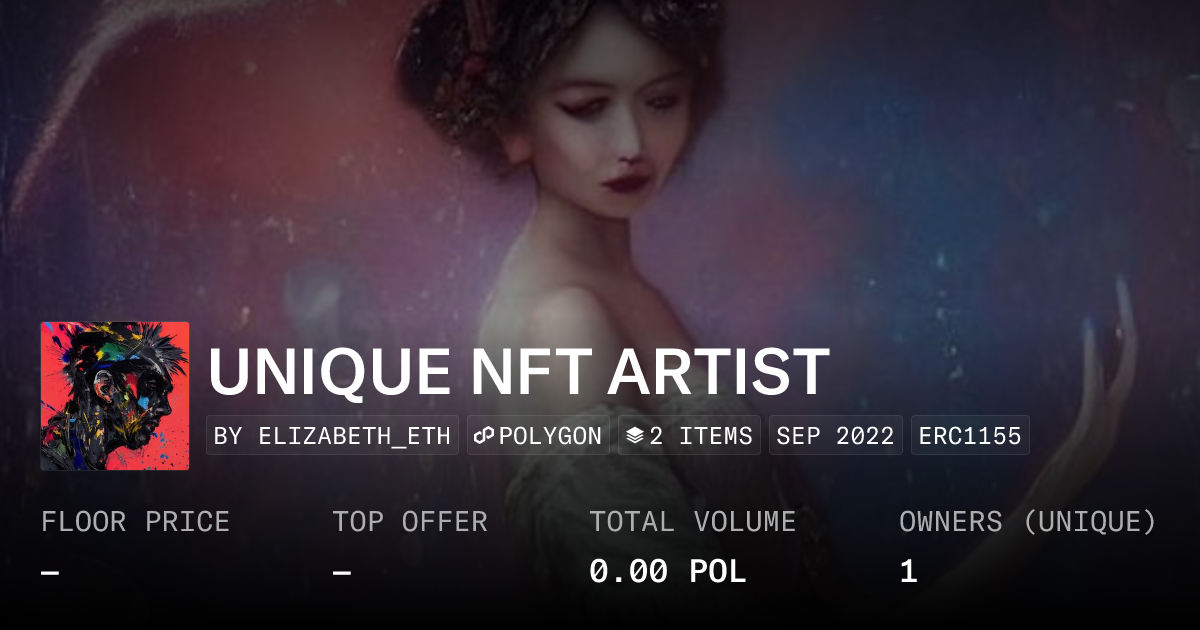Viewport: 1200px width, 630px height.
Task: Click the Polygon chain link icon
Action: pyautogui.click(x=485, y=436)
